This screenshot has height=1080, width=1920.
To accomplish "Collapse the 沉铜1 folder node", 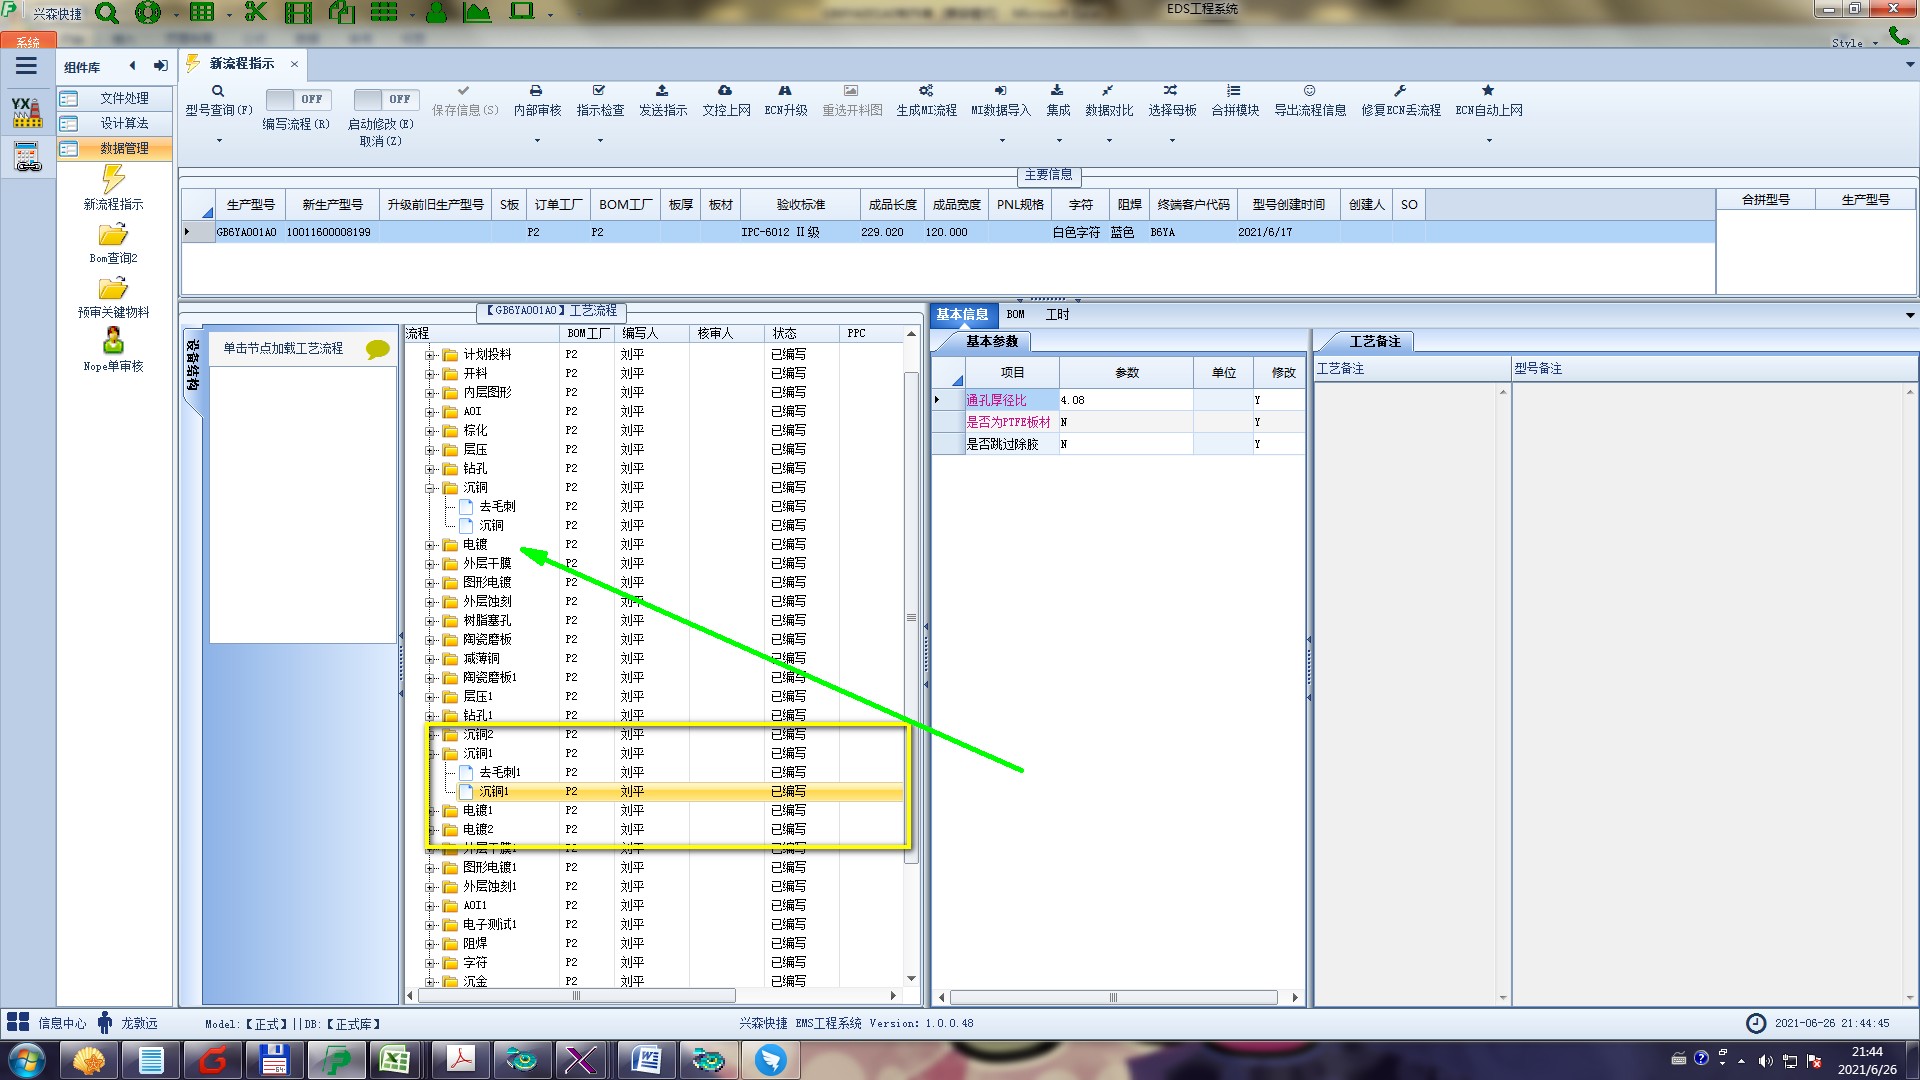I will pos(433,754).
